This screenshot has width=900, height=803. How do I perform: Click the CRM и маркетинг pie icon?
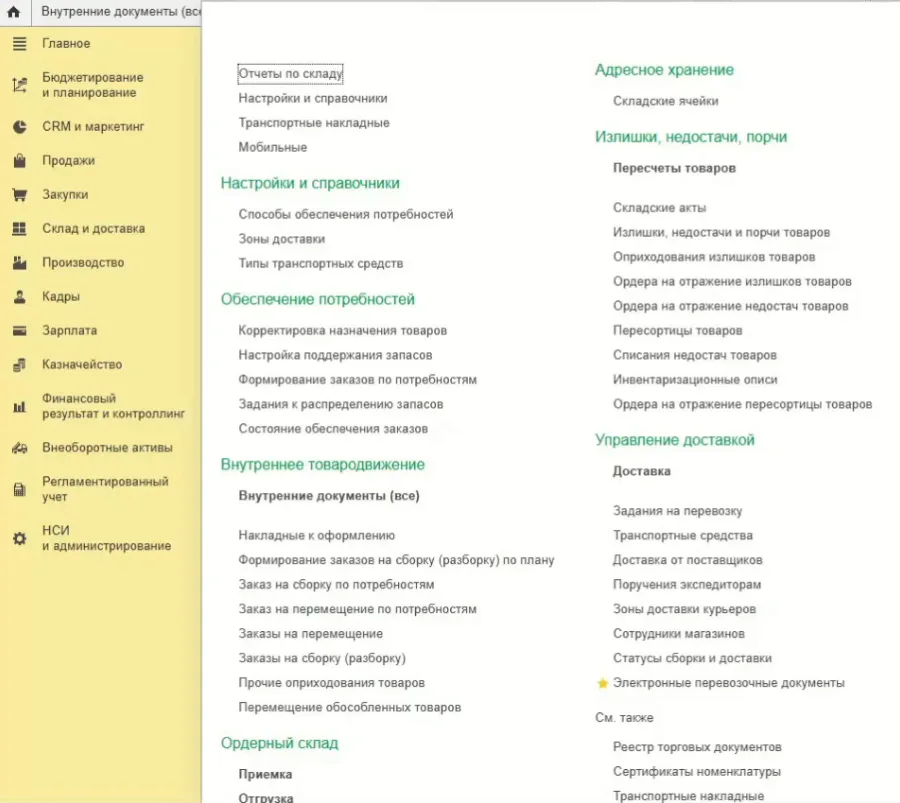pos(20,127)
